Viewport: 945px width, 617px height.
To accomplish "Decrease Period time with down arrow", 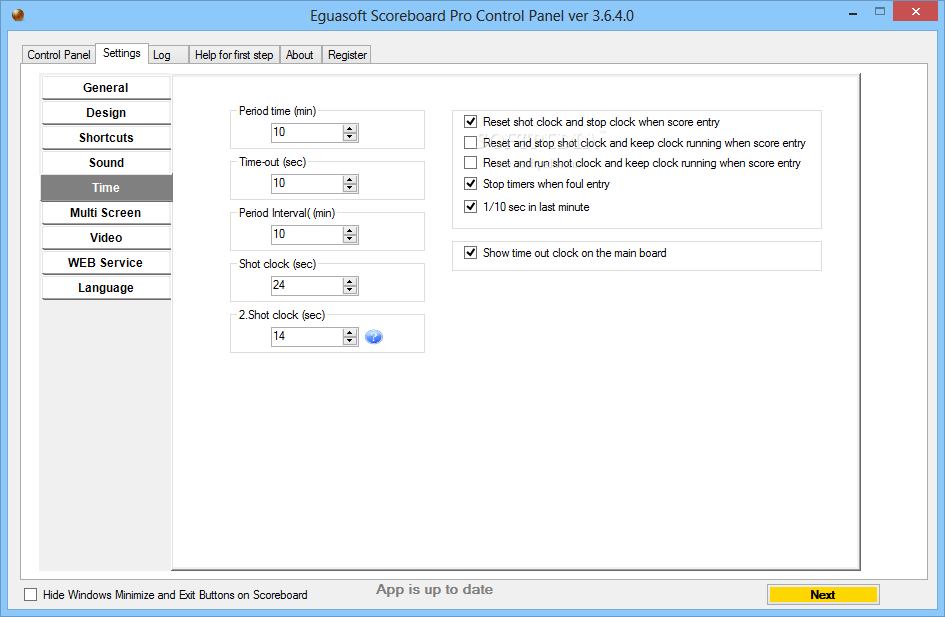I will [x=350, y=137].
